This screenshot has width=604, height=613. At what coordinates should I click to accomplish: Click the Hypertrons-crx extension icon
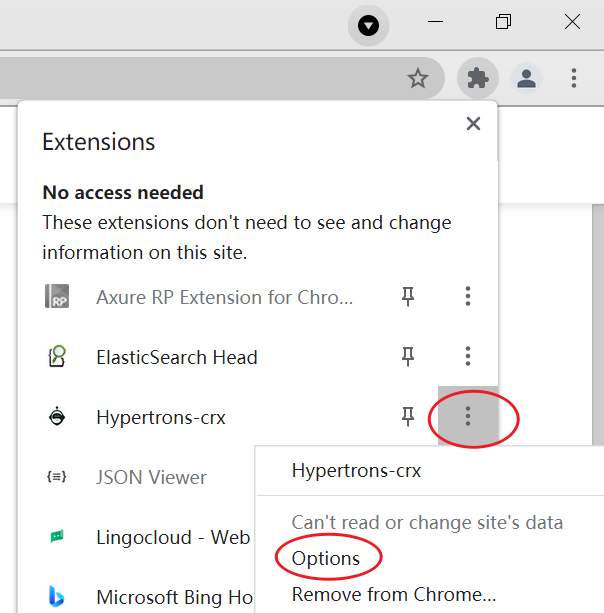[x=58, y=417]
